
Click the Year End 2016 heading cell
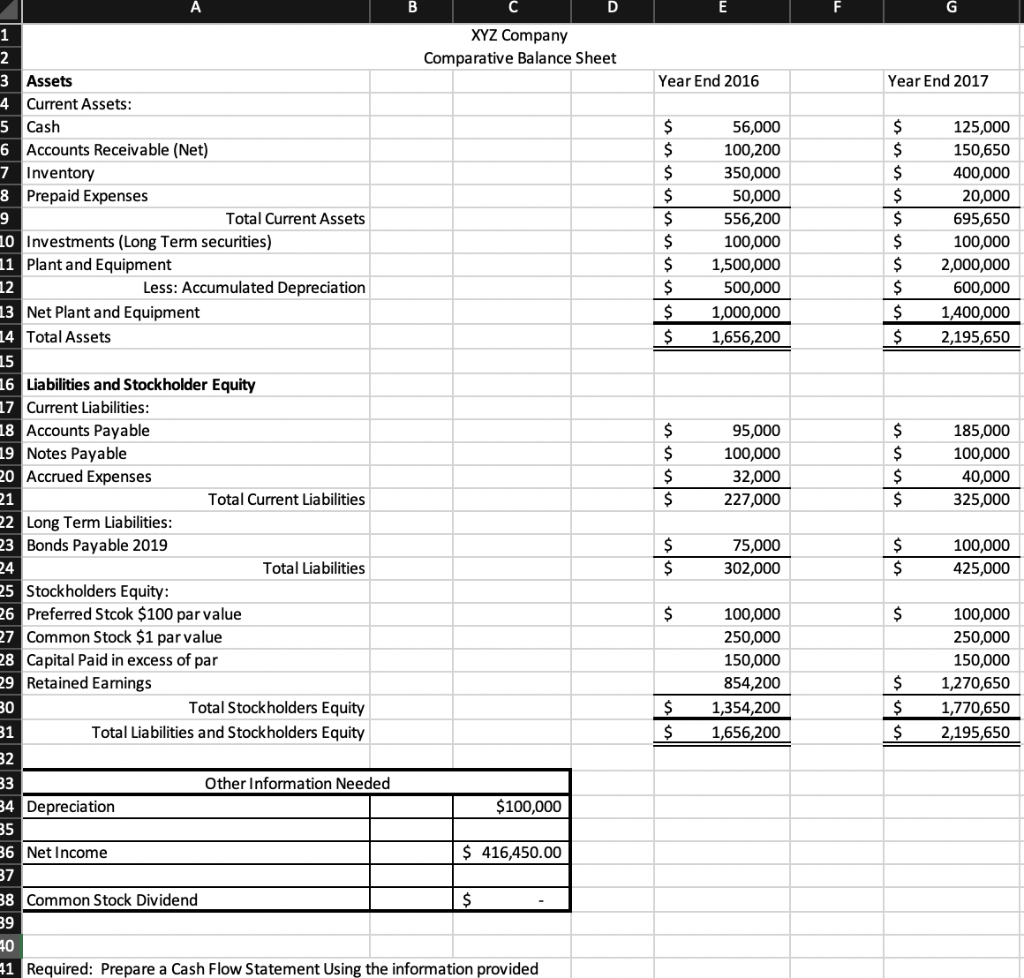tap(722, 81)
